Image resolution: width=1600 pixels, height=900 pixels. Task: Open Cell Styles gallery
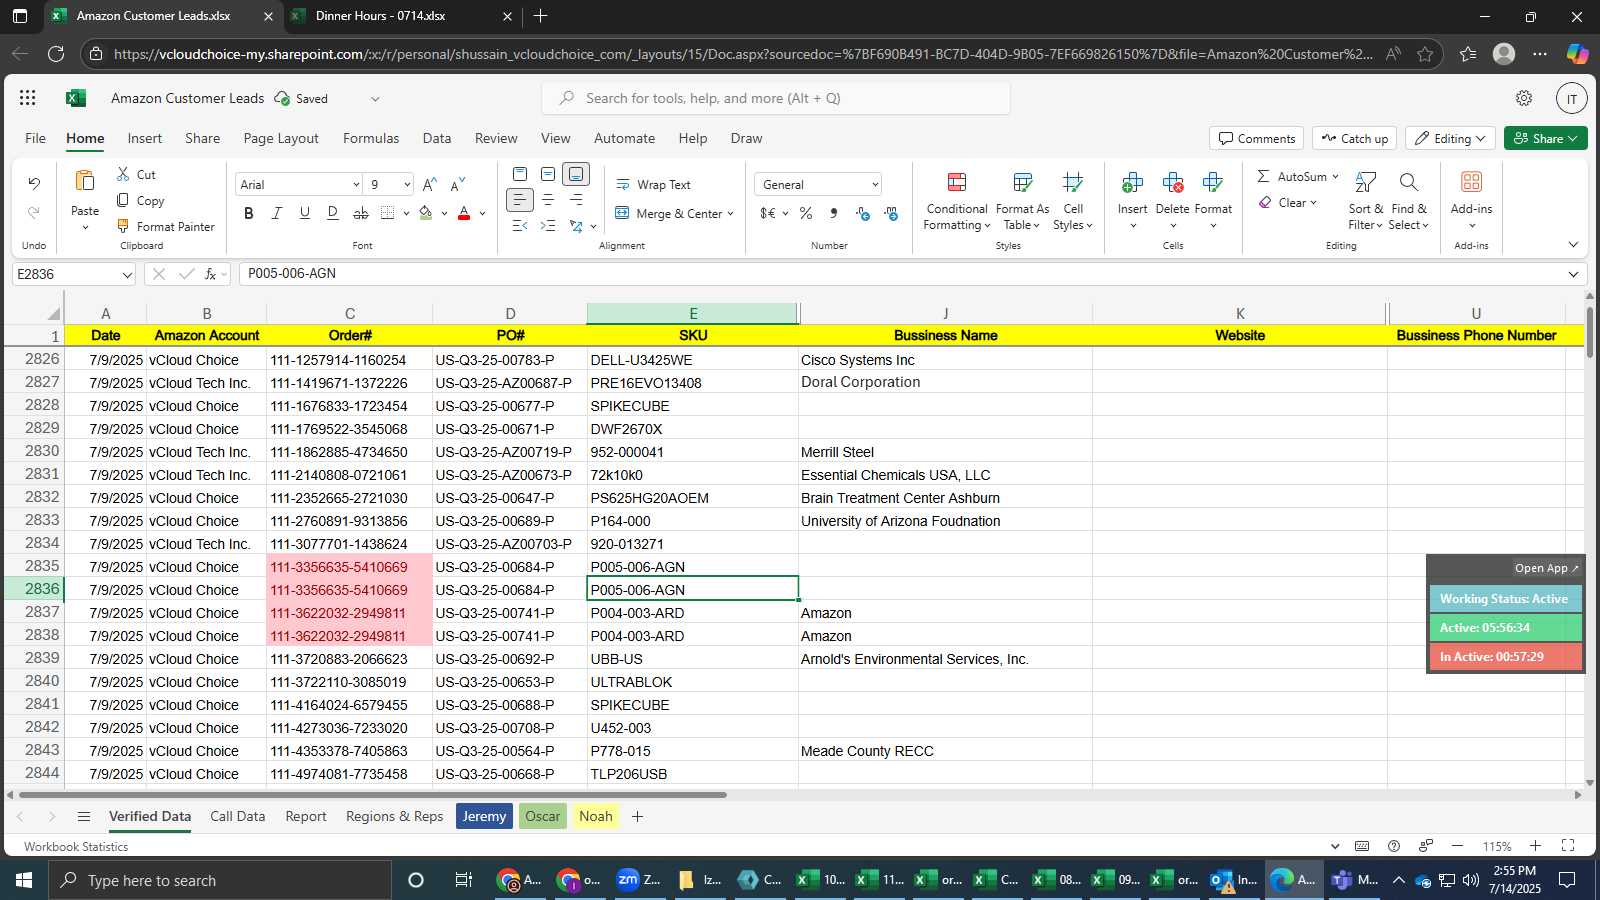tap(1073, 200)
